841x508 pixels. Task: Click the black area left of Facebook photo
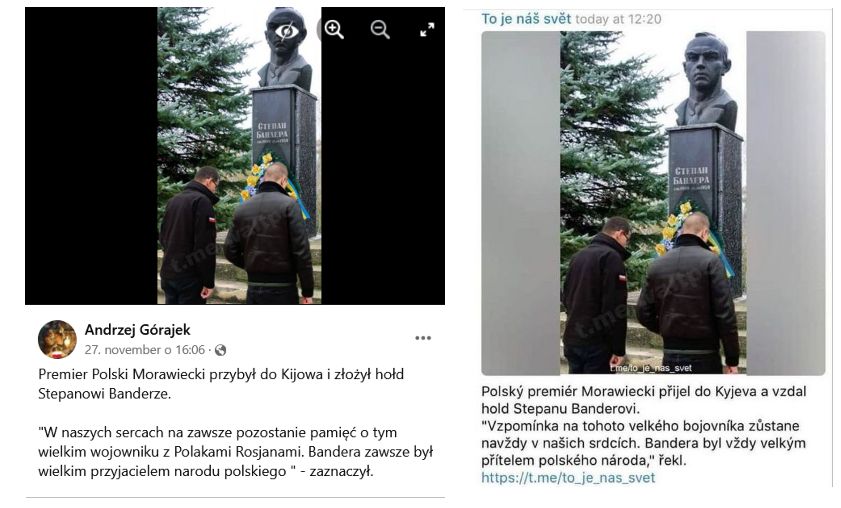91,156
